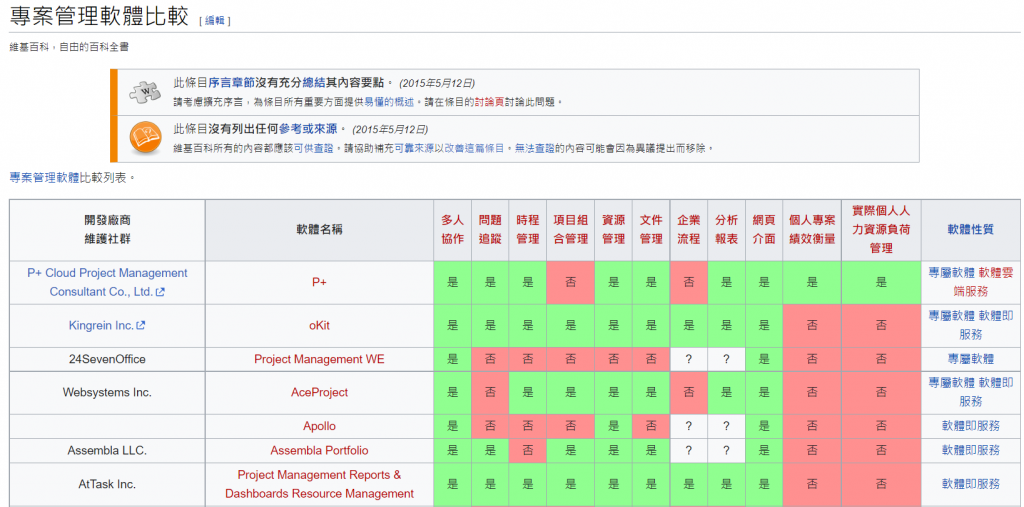Screen dimensions: 1024x507
Task: Click 否 under 企業流程 in P+ row
Action: tap(689, 283)
